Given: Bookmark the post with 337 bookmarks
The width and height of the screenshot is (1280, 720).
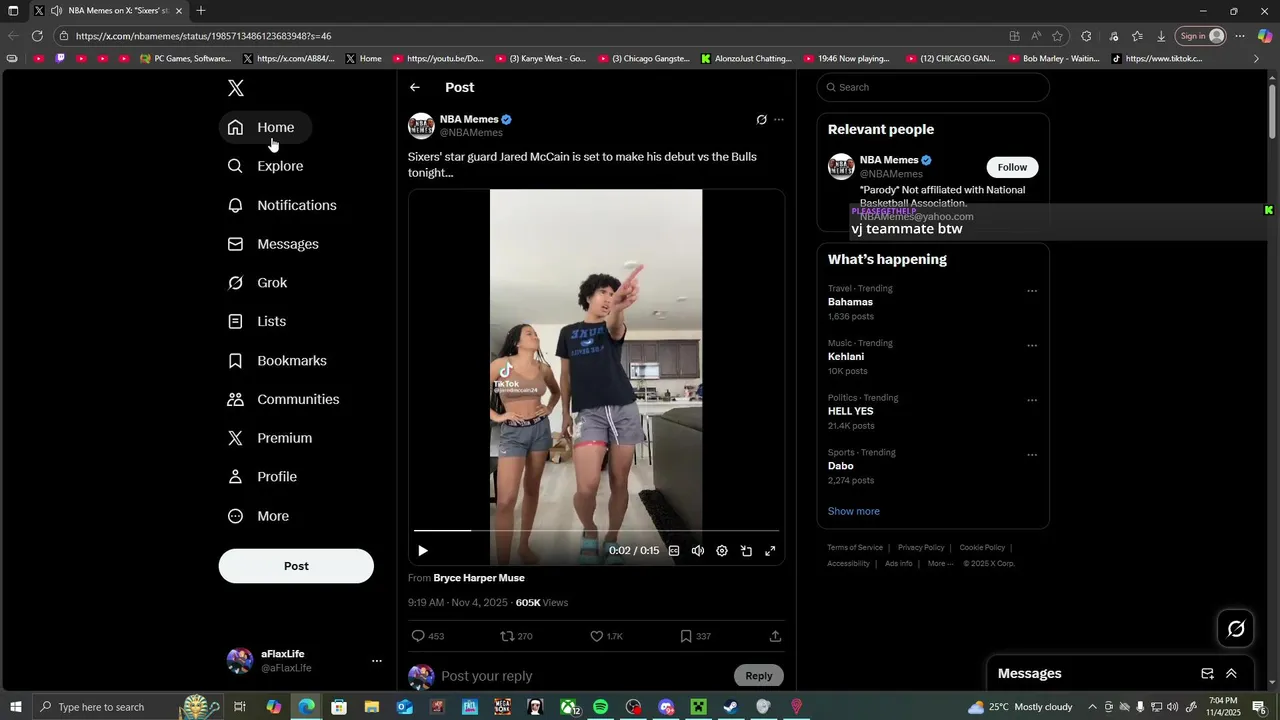Looking at the screenshot, I should [695, 636].
